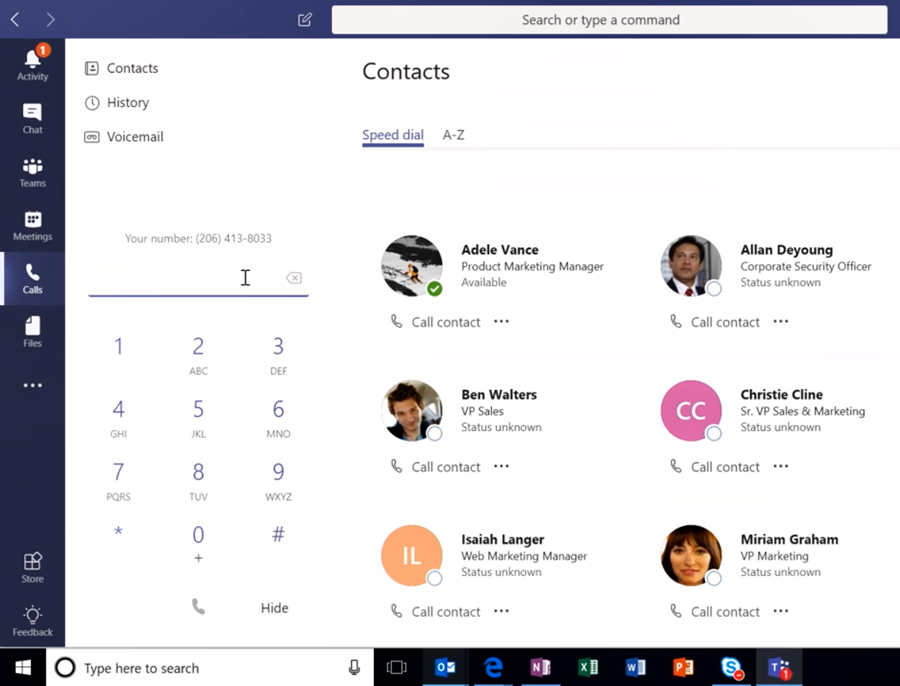Open Microsoft Edge from the taskbar
Screen dimensions: 900x686
(x=493, y=668)
